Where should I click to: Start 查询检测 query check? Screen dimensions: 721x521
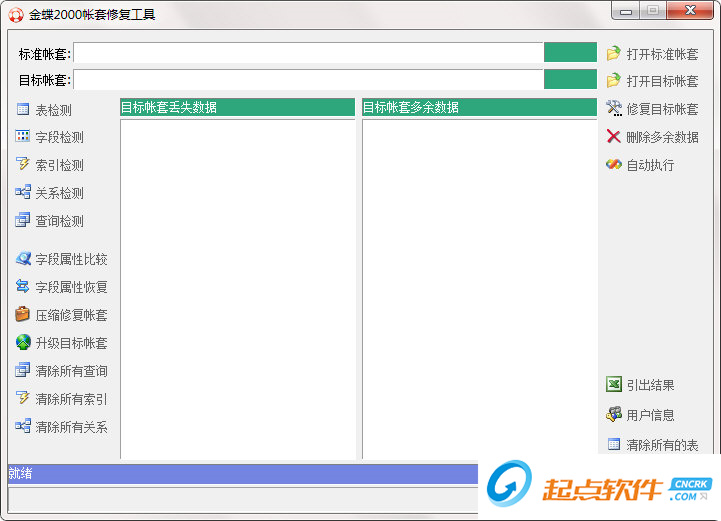point(60,221)
